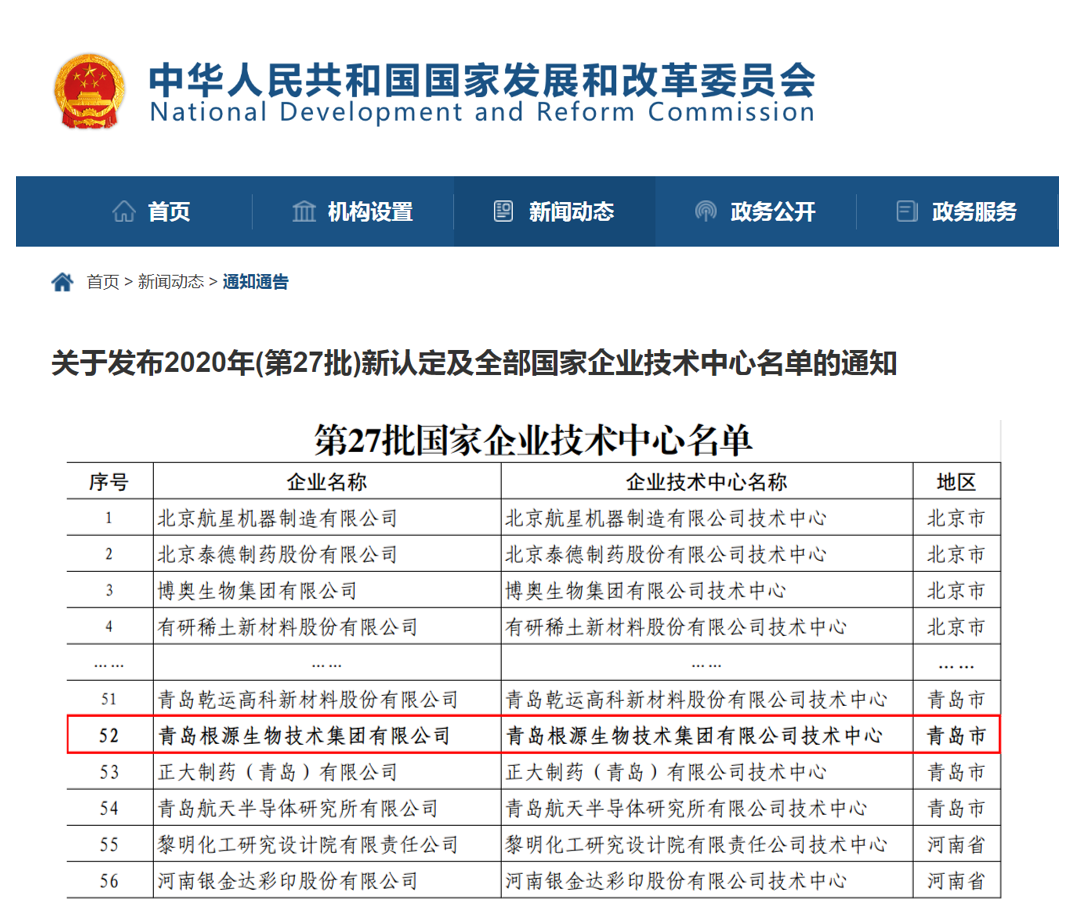Switch to the 新闻动态 navigation tab
Screen dimensions: 1067x901
pos(571,212)
